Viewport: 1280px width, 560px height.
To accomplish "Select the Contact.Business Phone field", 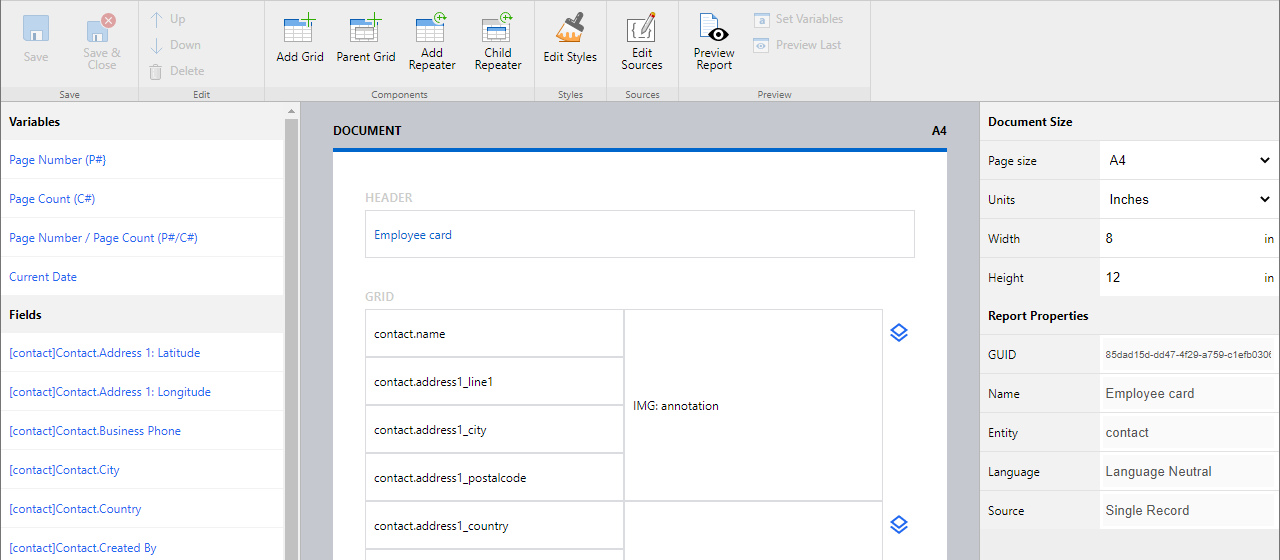I will (x=95, y=431).
